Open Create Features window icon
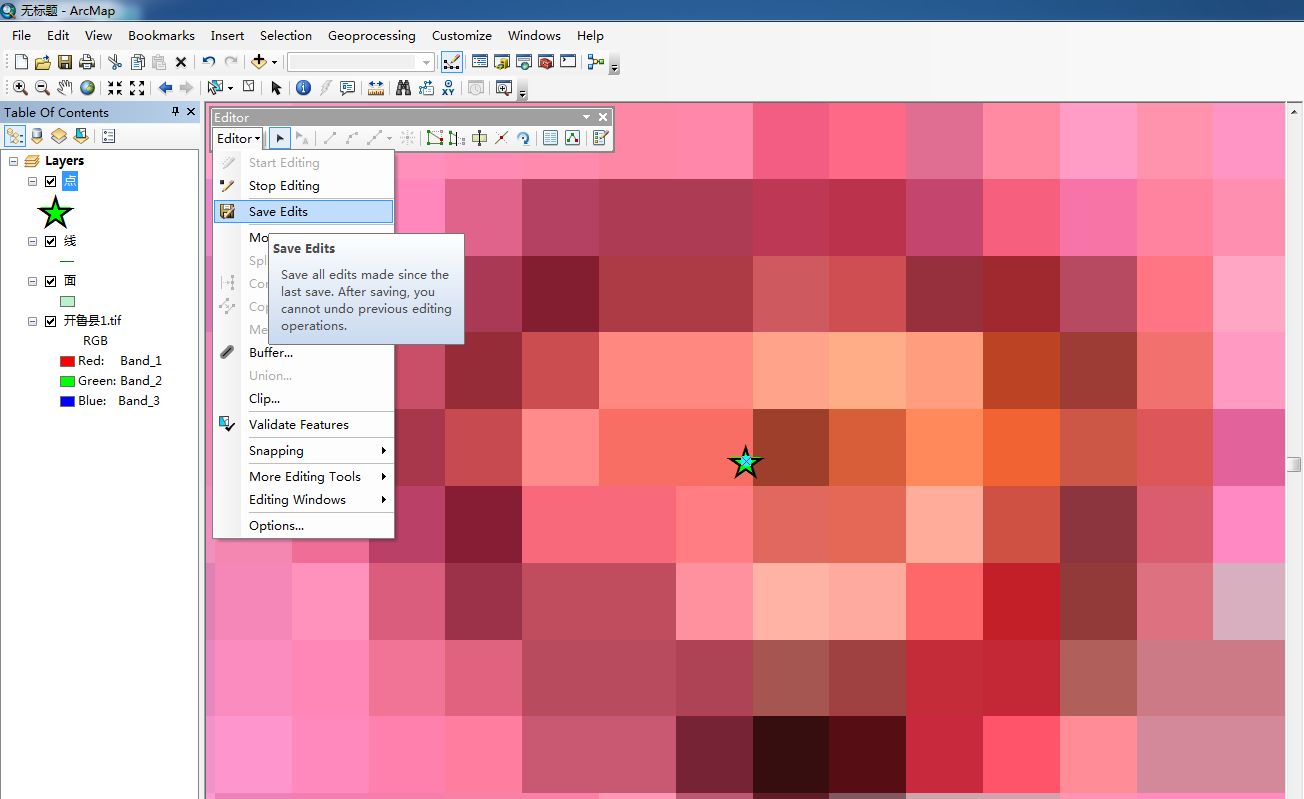 coord(600,138)
